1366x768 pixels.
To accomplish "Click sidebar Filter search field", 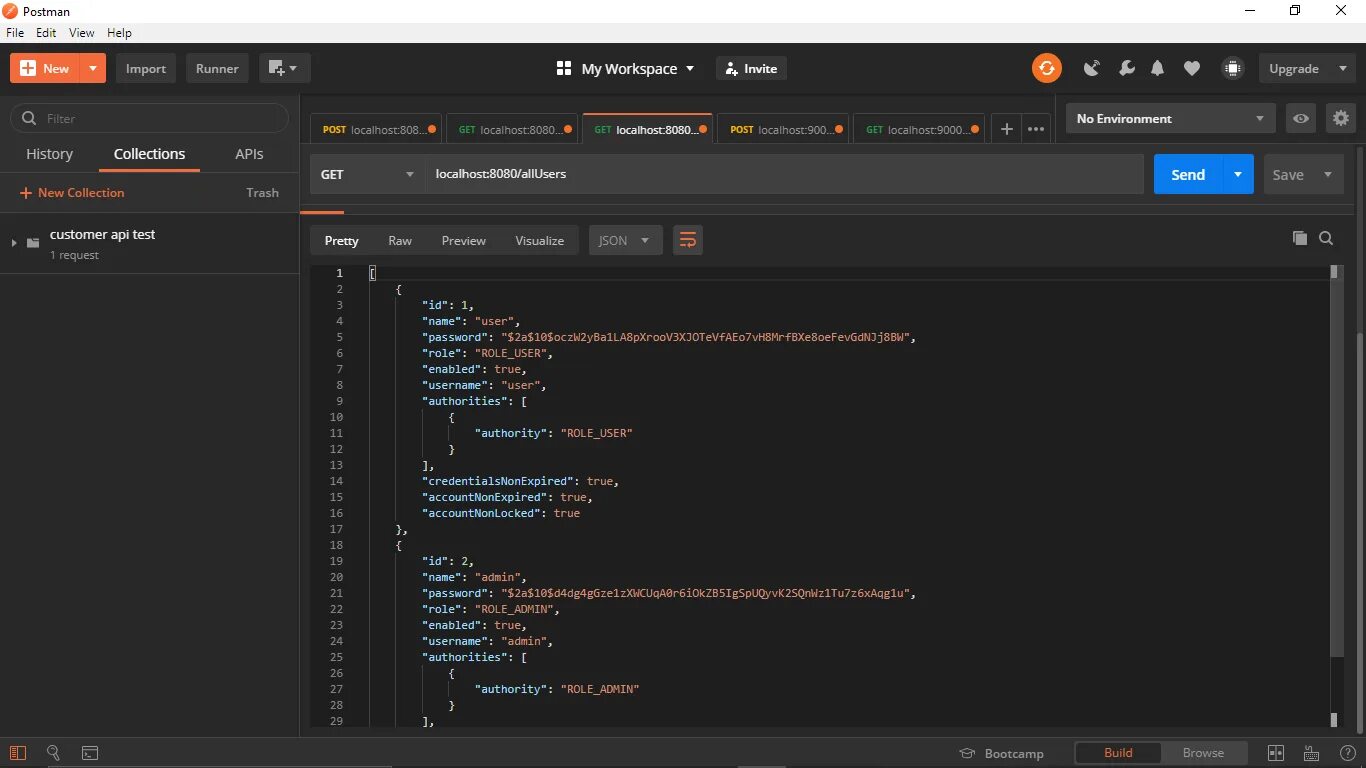I will [149, 118].
